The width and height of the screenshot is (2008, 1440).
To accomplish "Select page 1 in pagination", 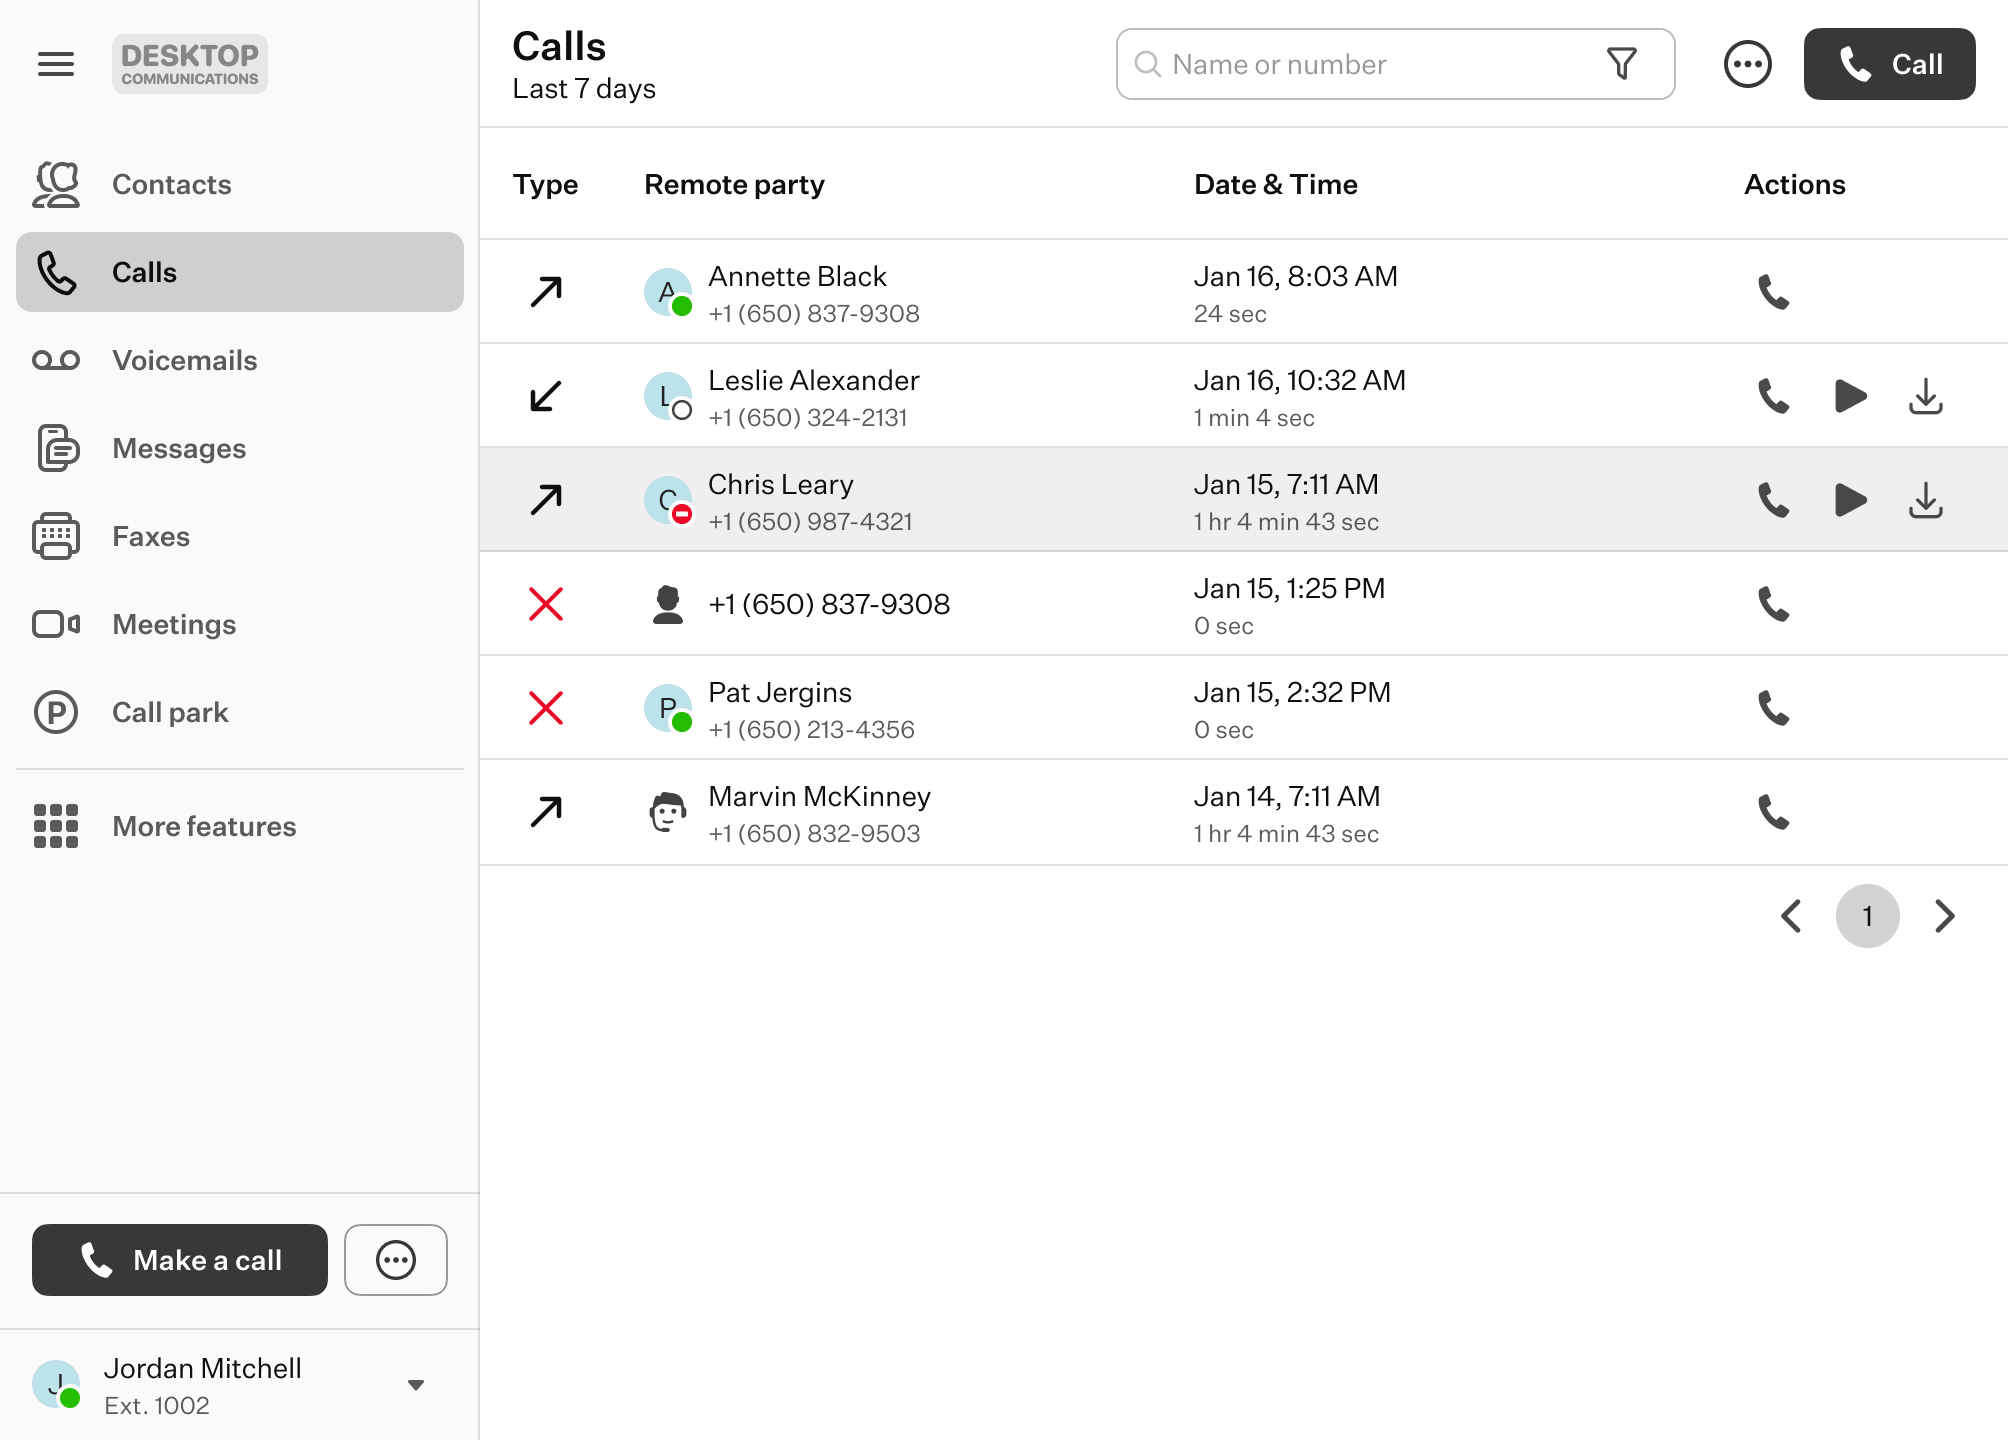I will click(x=1867, y=916).
